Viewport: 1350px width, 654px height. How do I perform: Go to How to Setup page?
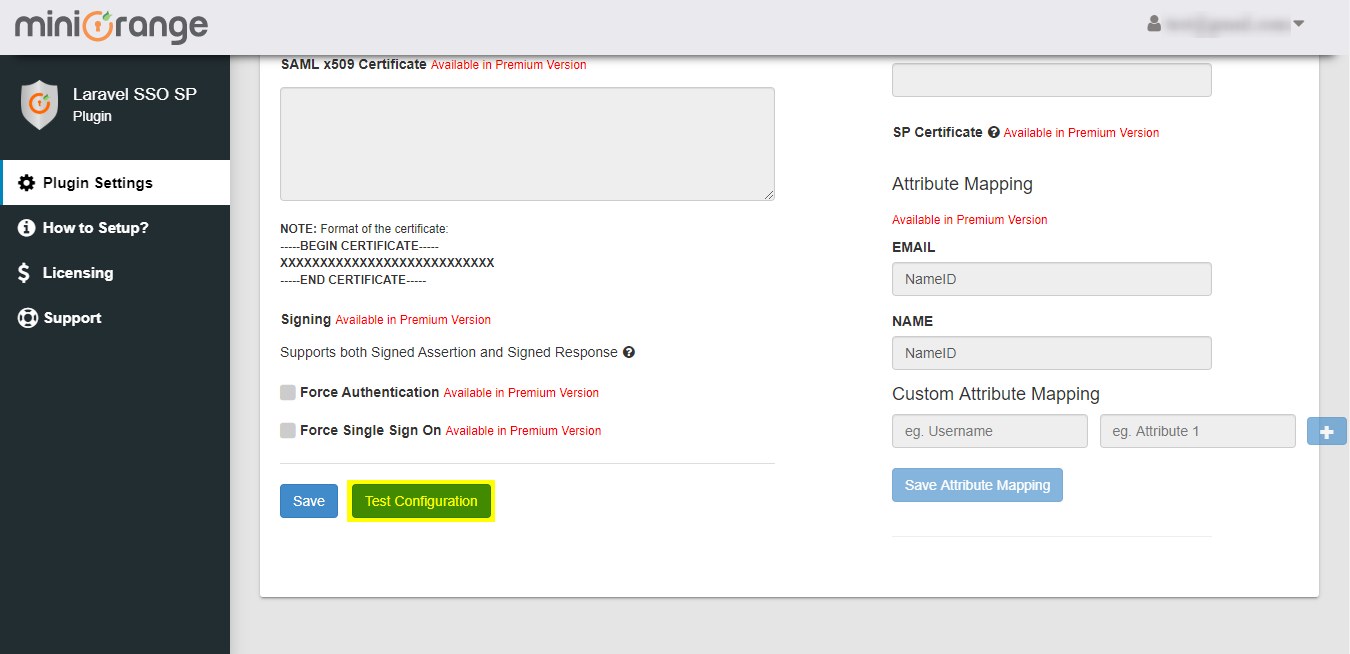click(95, 228)
